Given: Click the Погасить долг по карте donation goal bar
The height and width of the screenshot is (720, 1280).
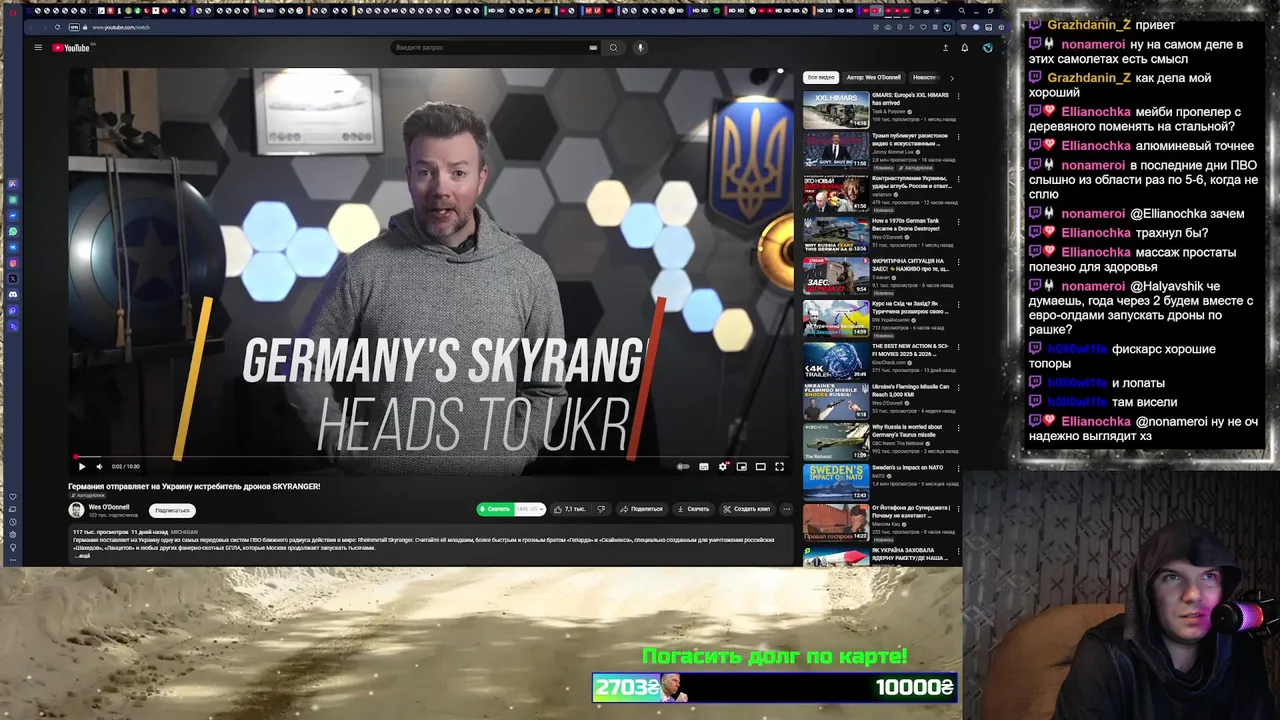Looking at the screenshot, I should (775, 687).
